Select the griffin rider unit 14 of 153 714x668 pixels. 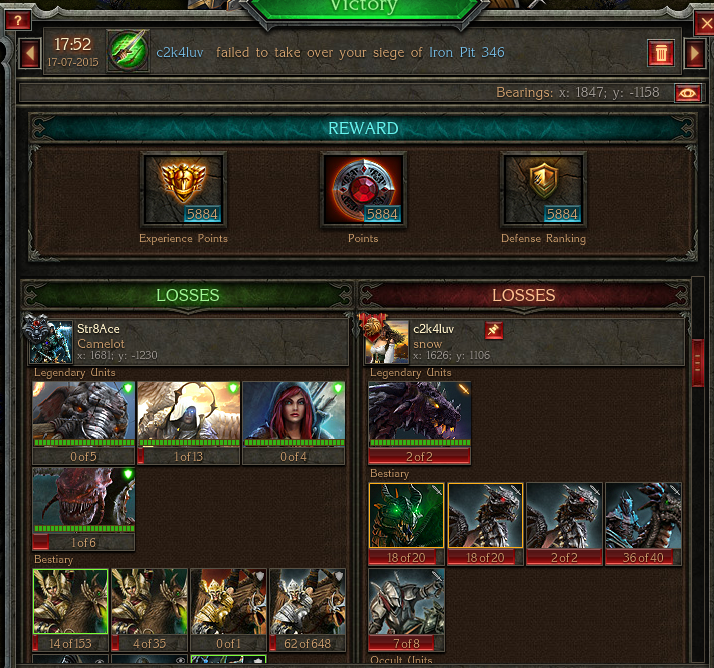pos(71,610)
